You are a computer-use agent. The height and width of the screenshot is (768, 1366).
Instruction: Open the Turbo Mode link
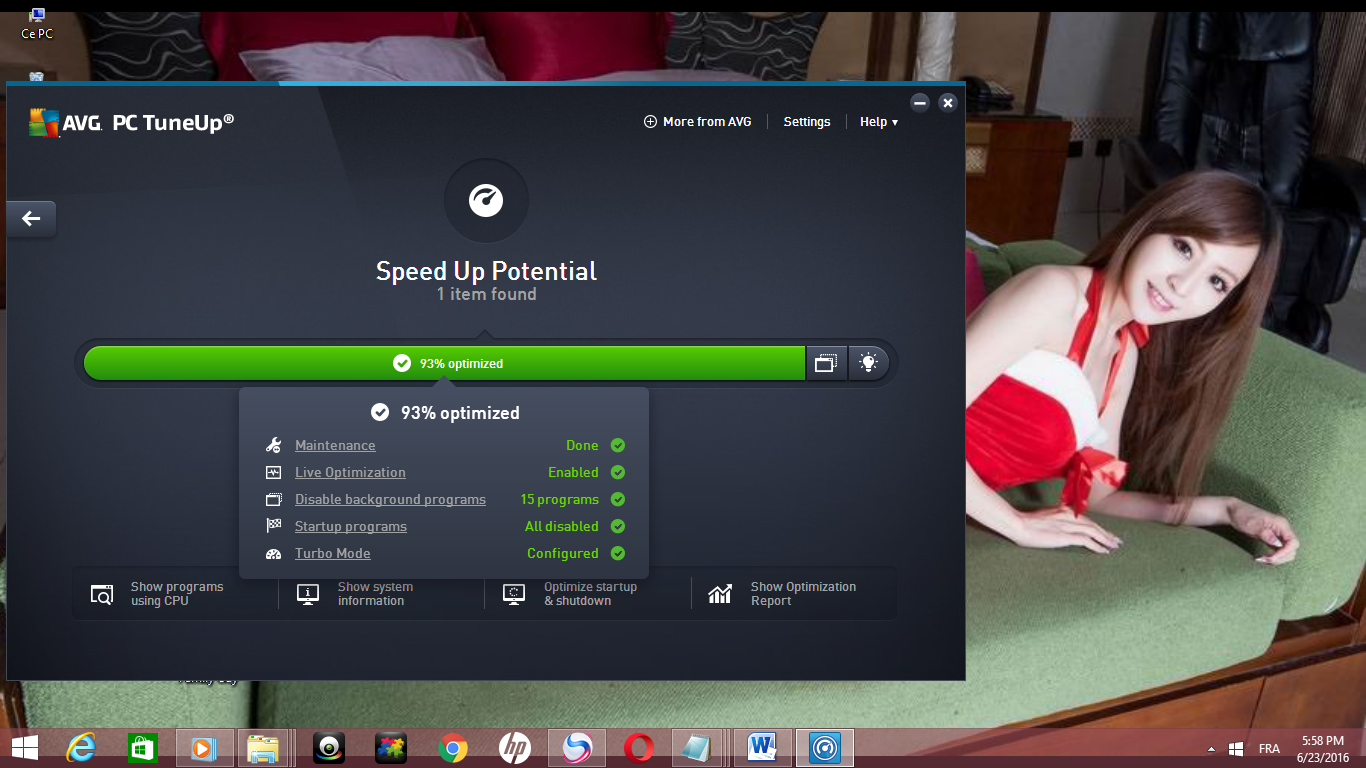click(x=333, y=554)
